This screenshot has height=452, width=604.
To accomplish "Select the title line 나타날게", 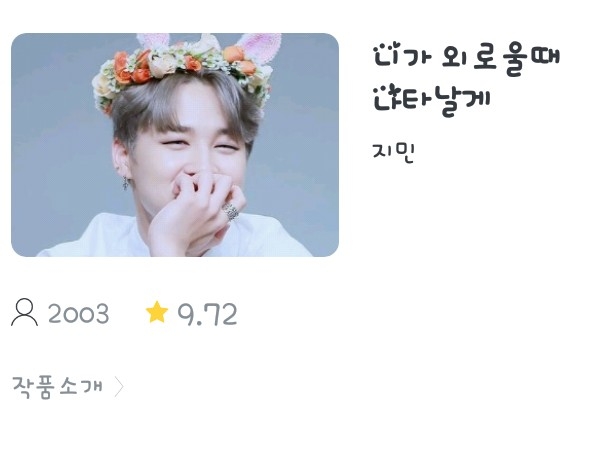I will pos(432,100).
